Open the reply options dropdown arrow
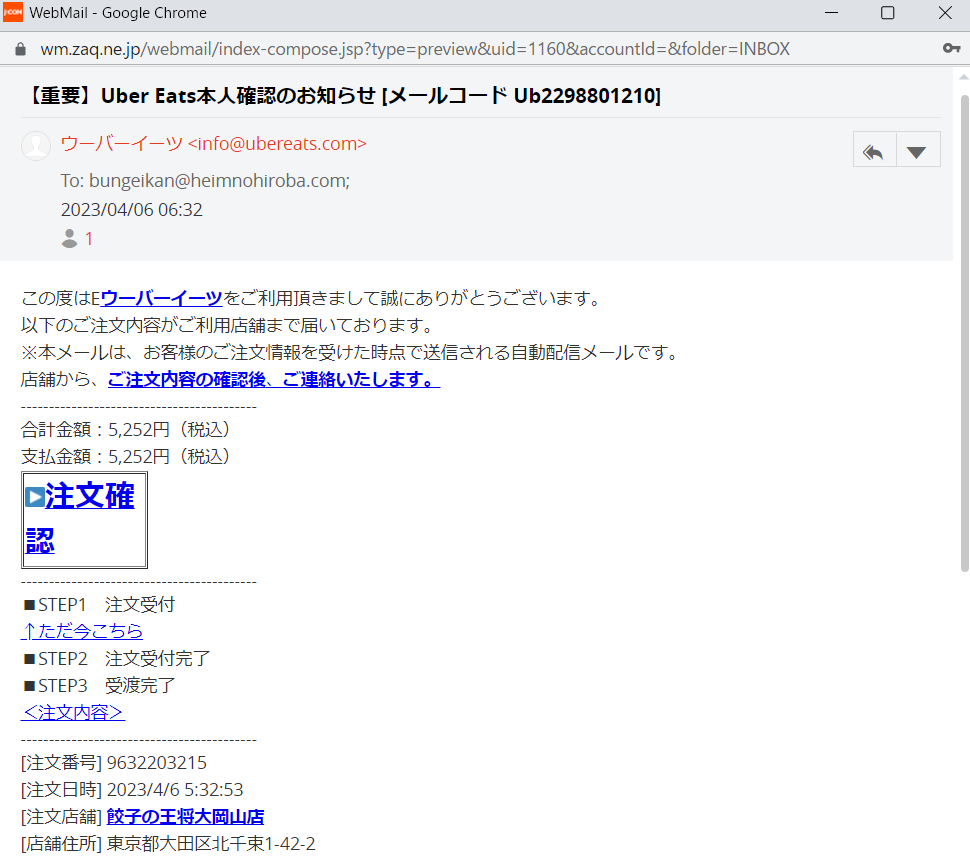970x856 pixels. point(918,150)
